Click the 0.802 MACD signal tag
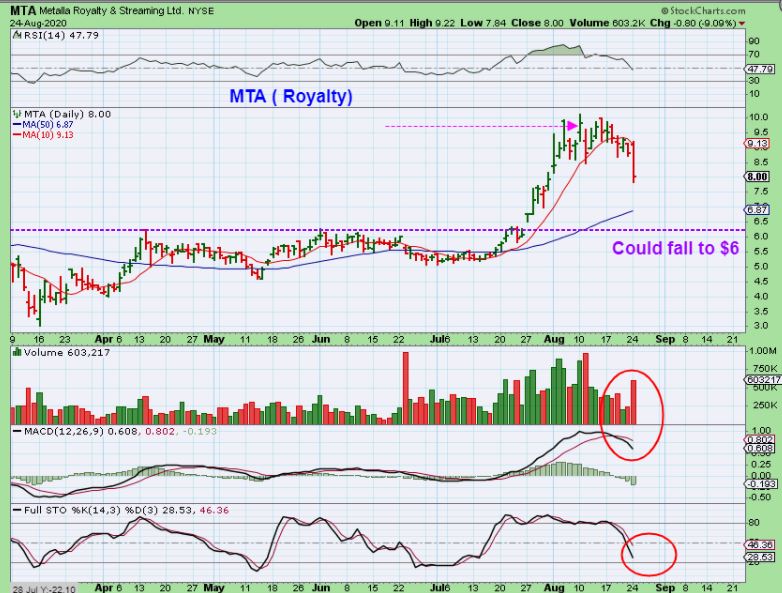Screen dimensions: 782x593 (x=761, y=440)
